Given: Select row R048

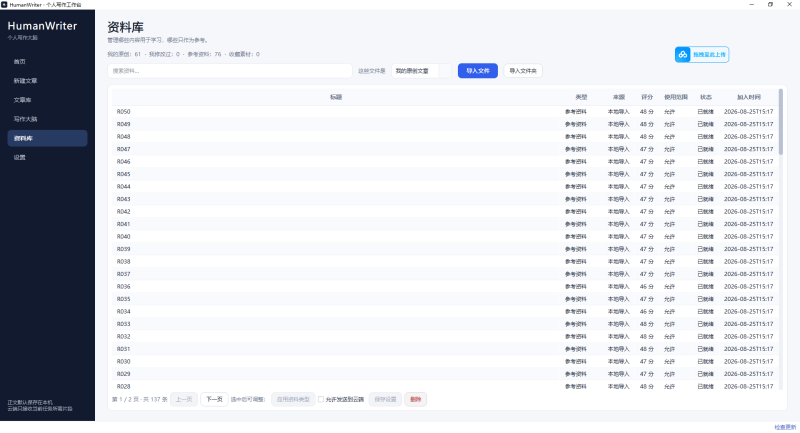Looking at the screenshot, I should [x=445, y=137].
